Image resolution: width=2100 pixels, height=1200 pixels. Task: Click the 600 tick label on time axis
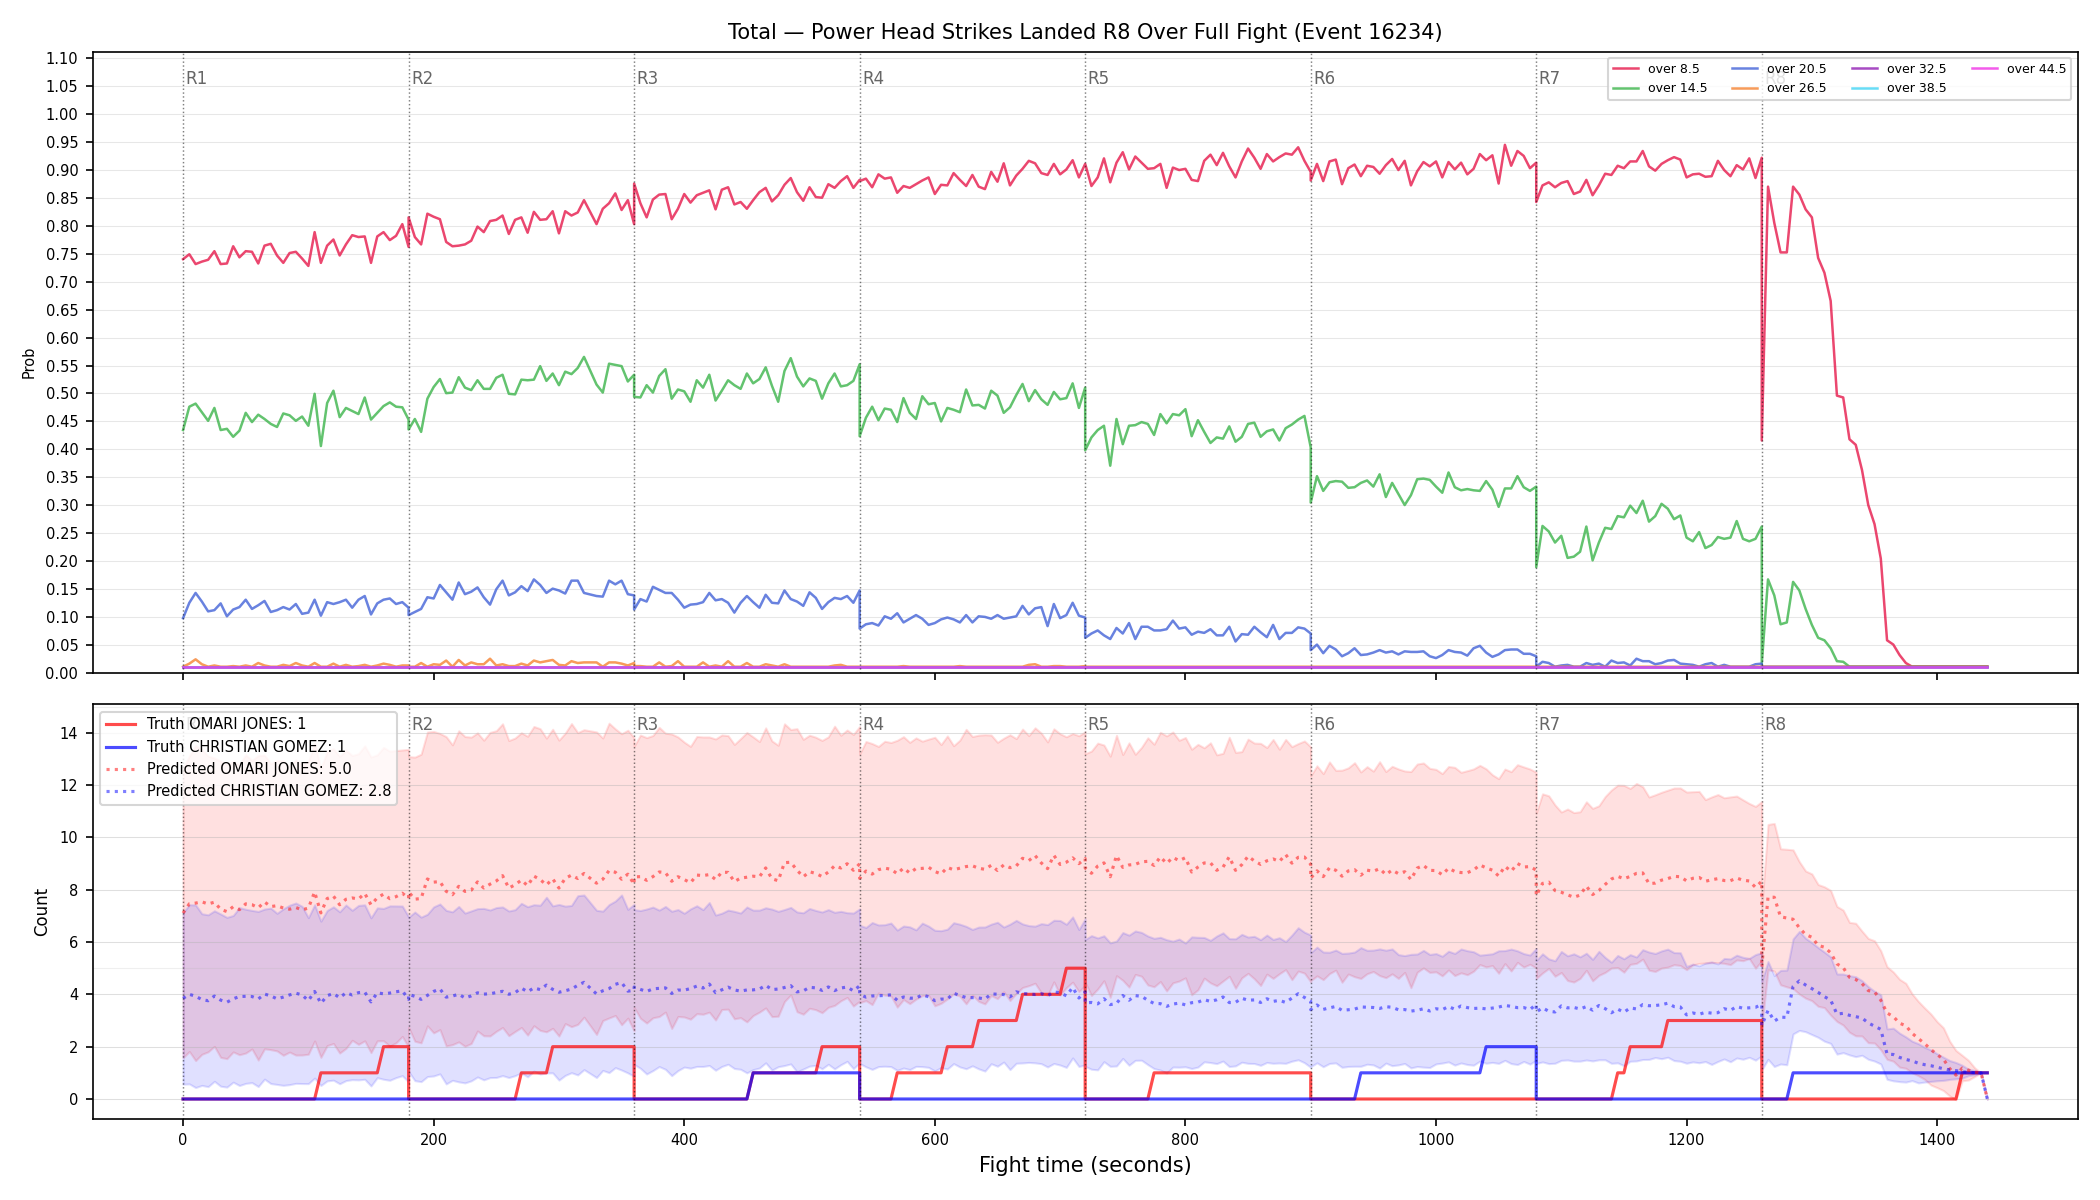pyautogui.click(x=934, y=1138)
